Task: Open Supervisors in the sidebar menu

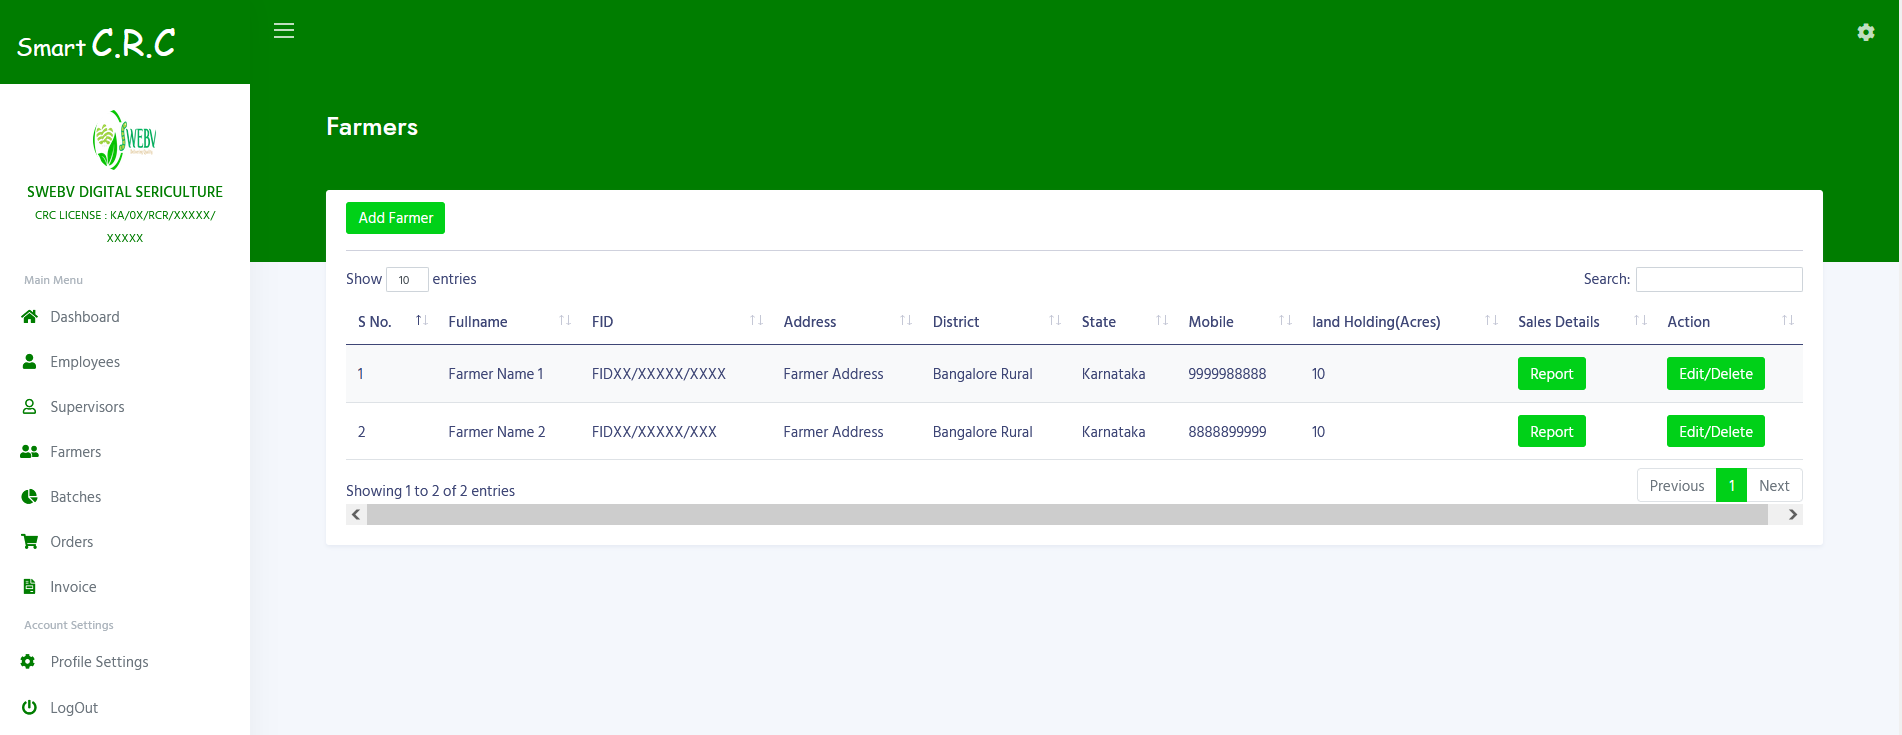Action: click(x=87, y=407)
